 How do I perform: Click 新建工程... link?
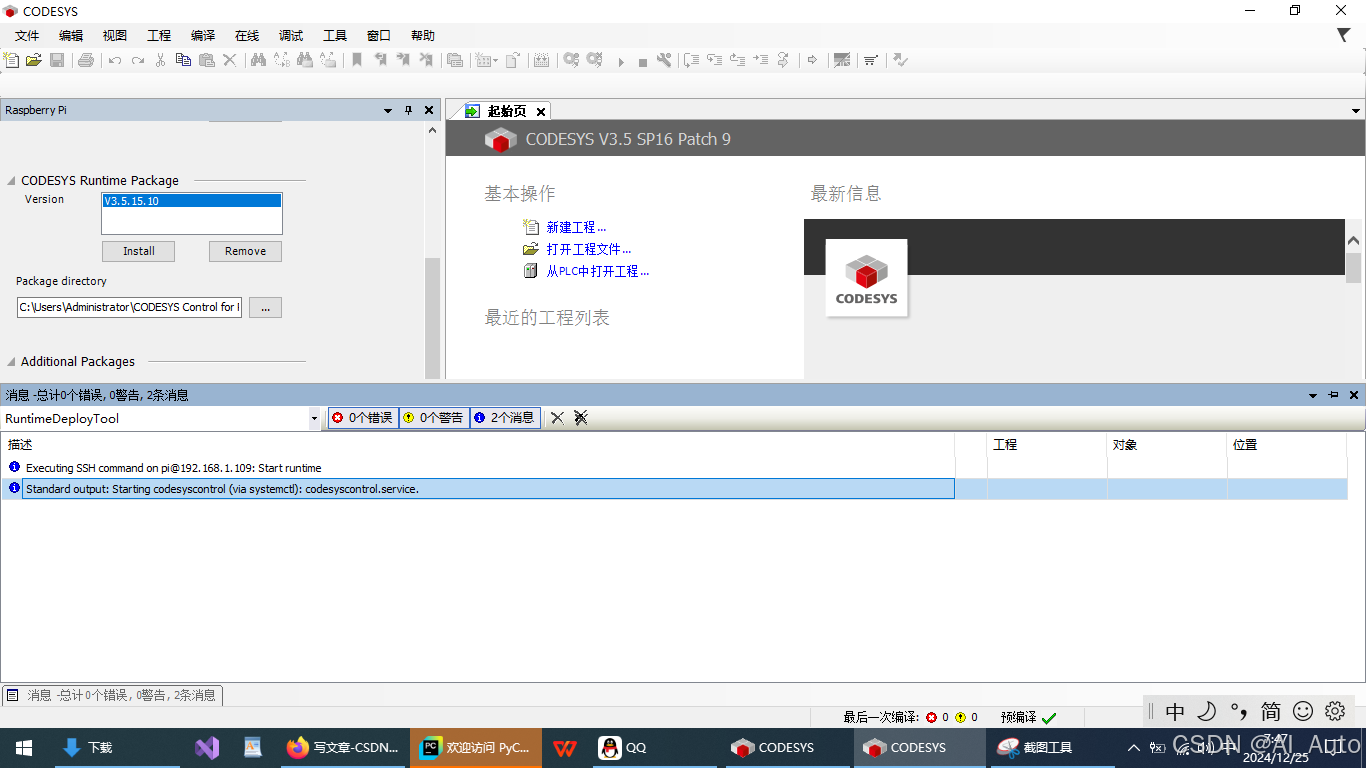click(576, 227)
